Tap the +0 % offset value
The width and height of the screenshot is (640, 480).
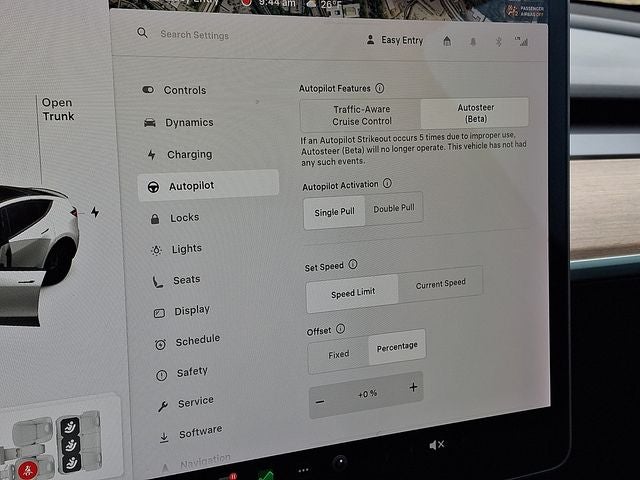[367, 394]
